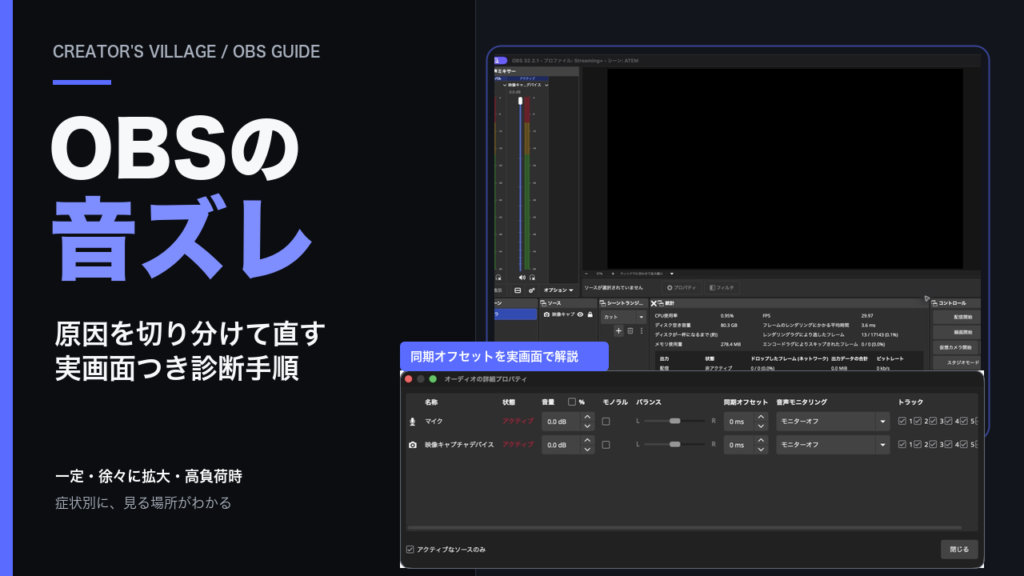Viewport: 1024px width, 576px height.
Task: Click アクティブ status in マイク row
Action: [x=518, y=421]
